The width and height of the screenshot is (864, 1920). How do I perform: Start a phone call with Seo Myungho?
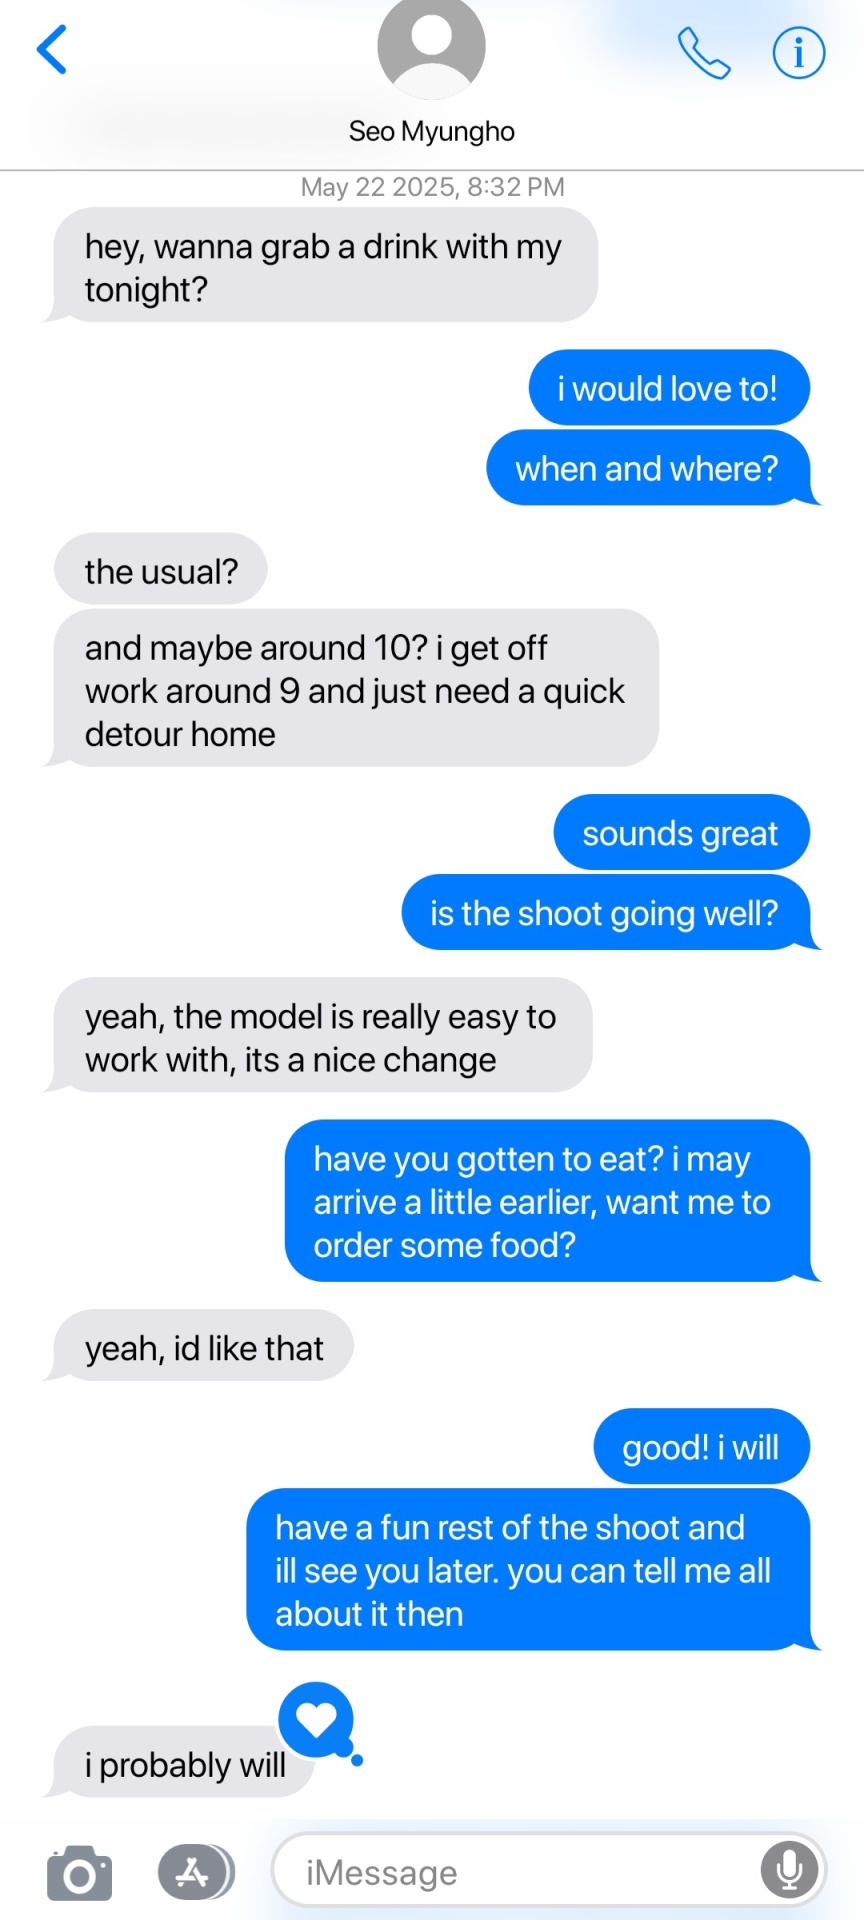(x=704, y=52)
